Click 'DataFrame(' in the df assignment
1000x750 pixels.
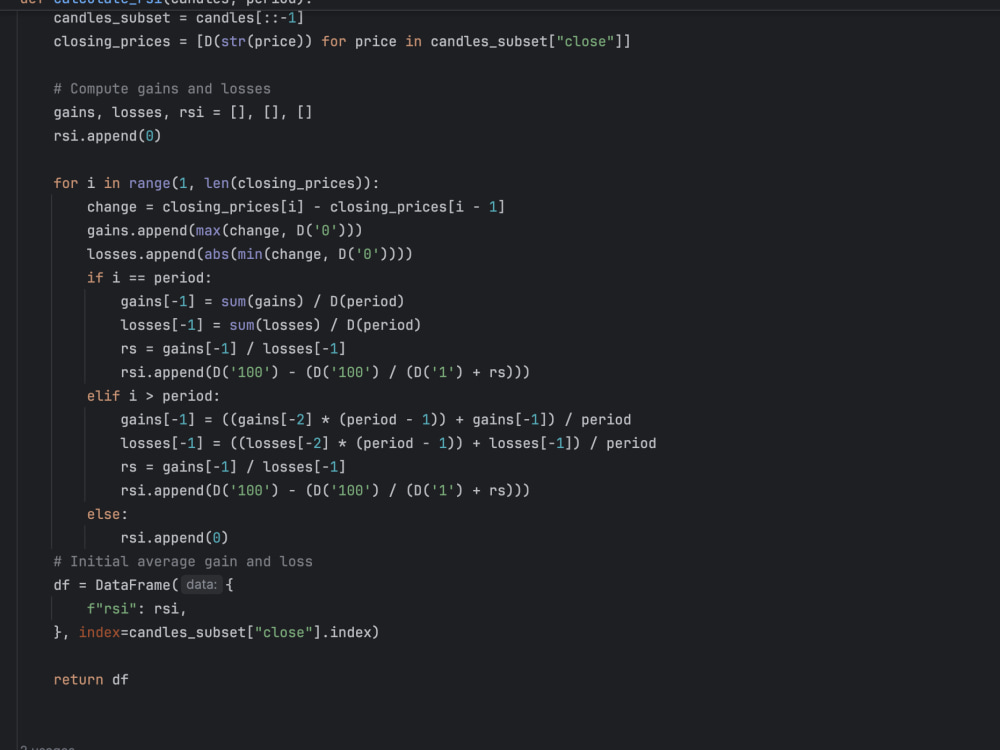[x=136, y=585]
